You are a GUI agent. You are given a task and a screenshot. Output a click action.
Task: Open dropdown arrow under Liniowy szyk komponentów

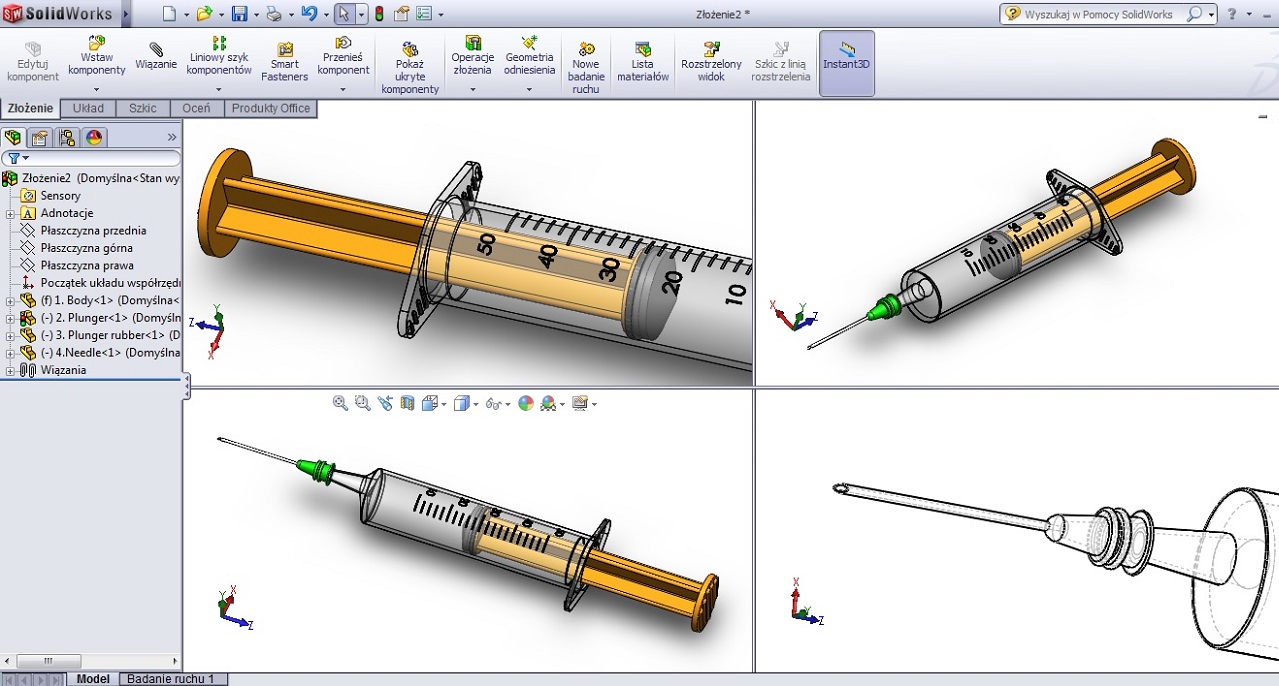pos(219,89)
